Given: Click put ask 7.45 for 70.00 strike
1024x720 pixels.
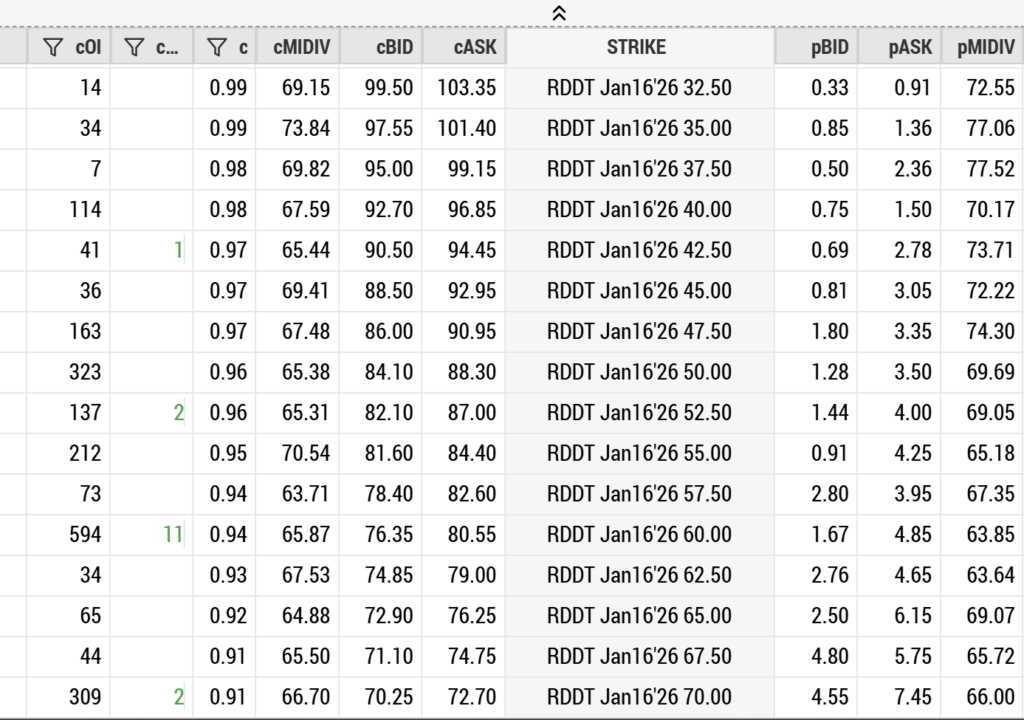Looking at the screenshot, I should [912, 696].
